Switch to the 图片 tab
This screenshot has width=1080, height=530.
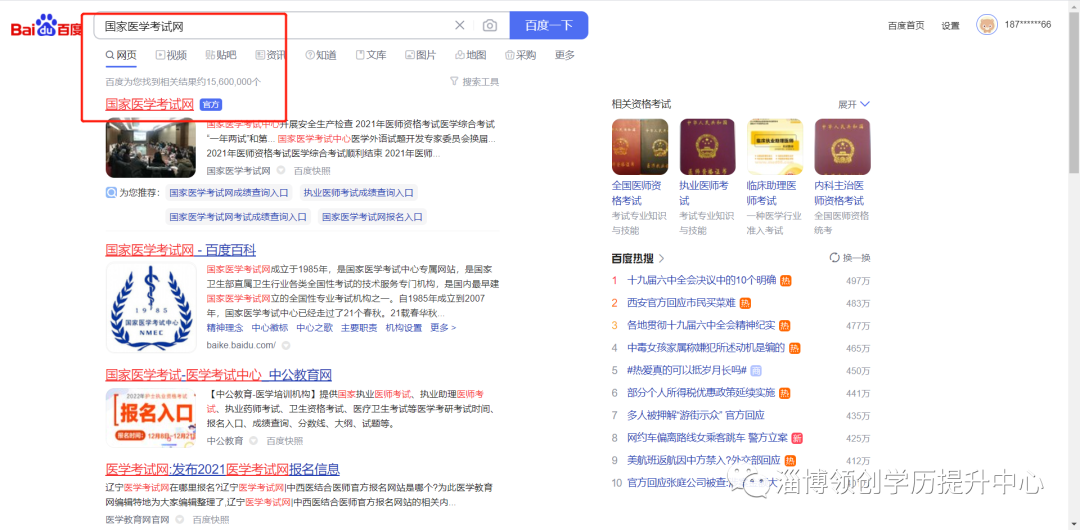coord(420,55)
